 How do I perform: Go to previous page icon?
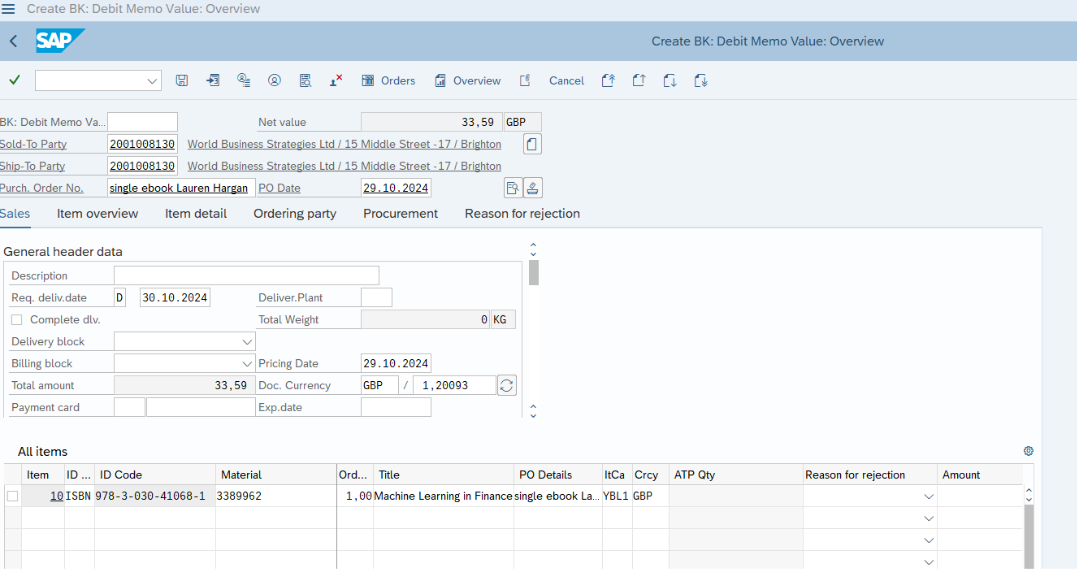(x=639, y=80)
